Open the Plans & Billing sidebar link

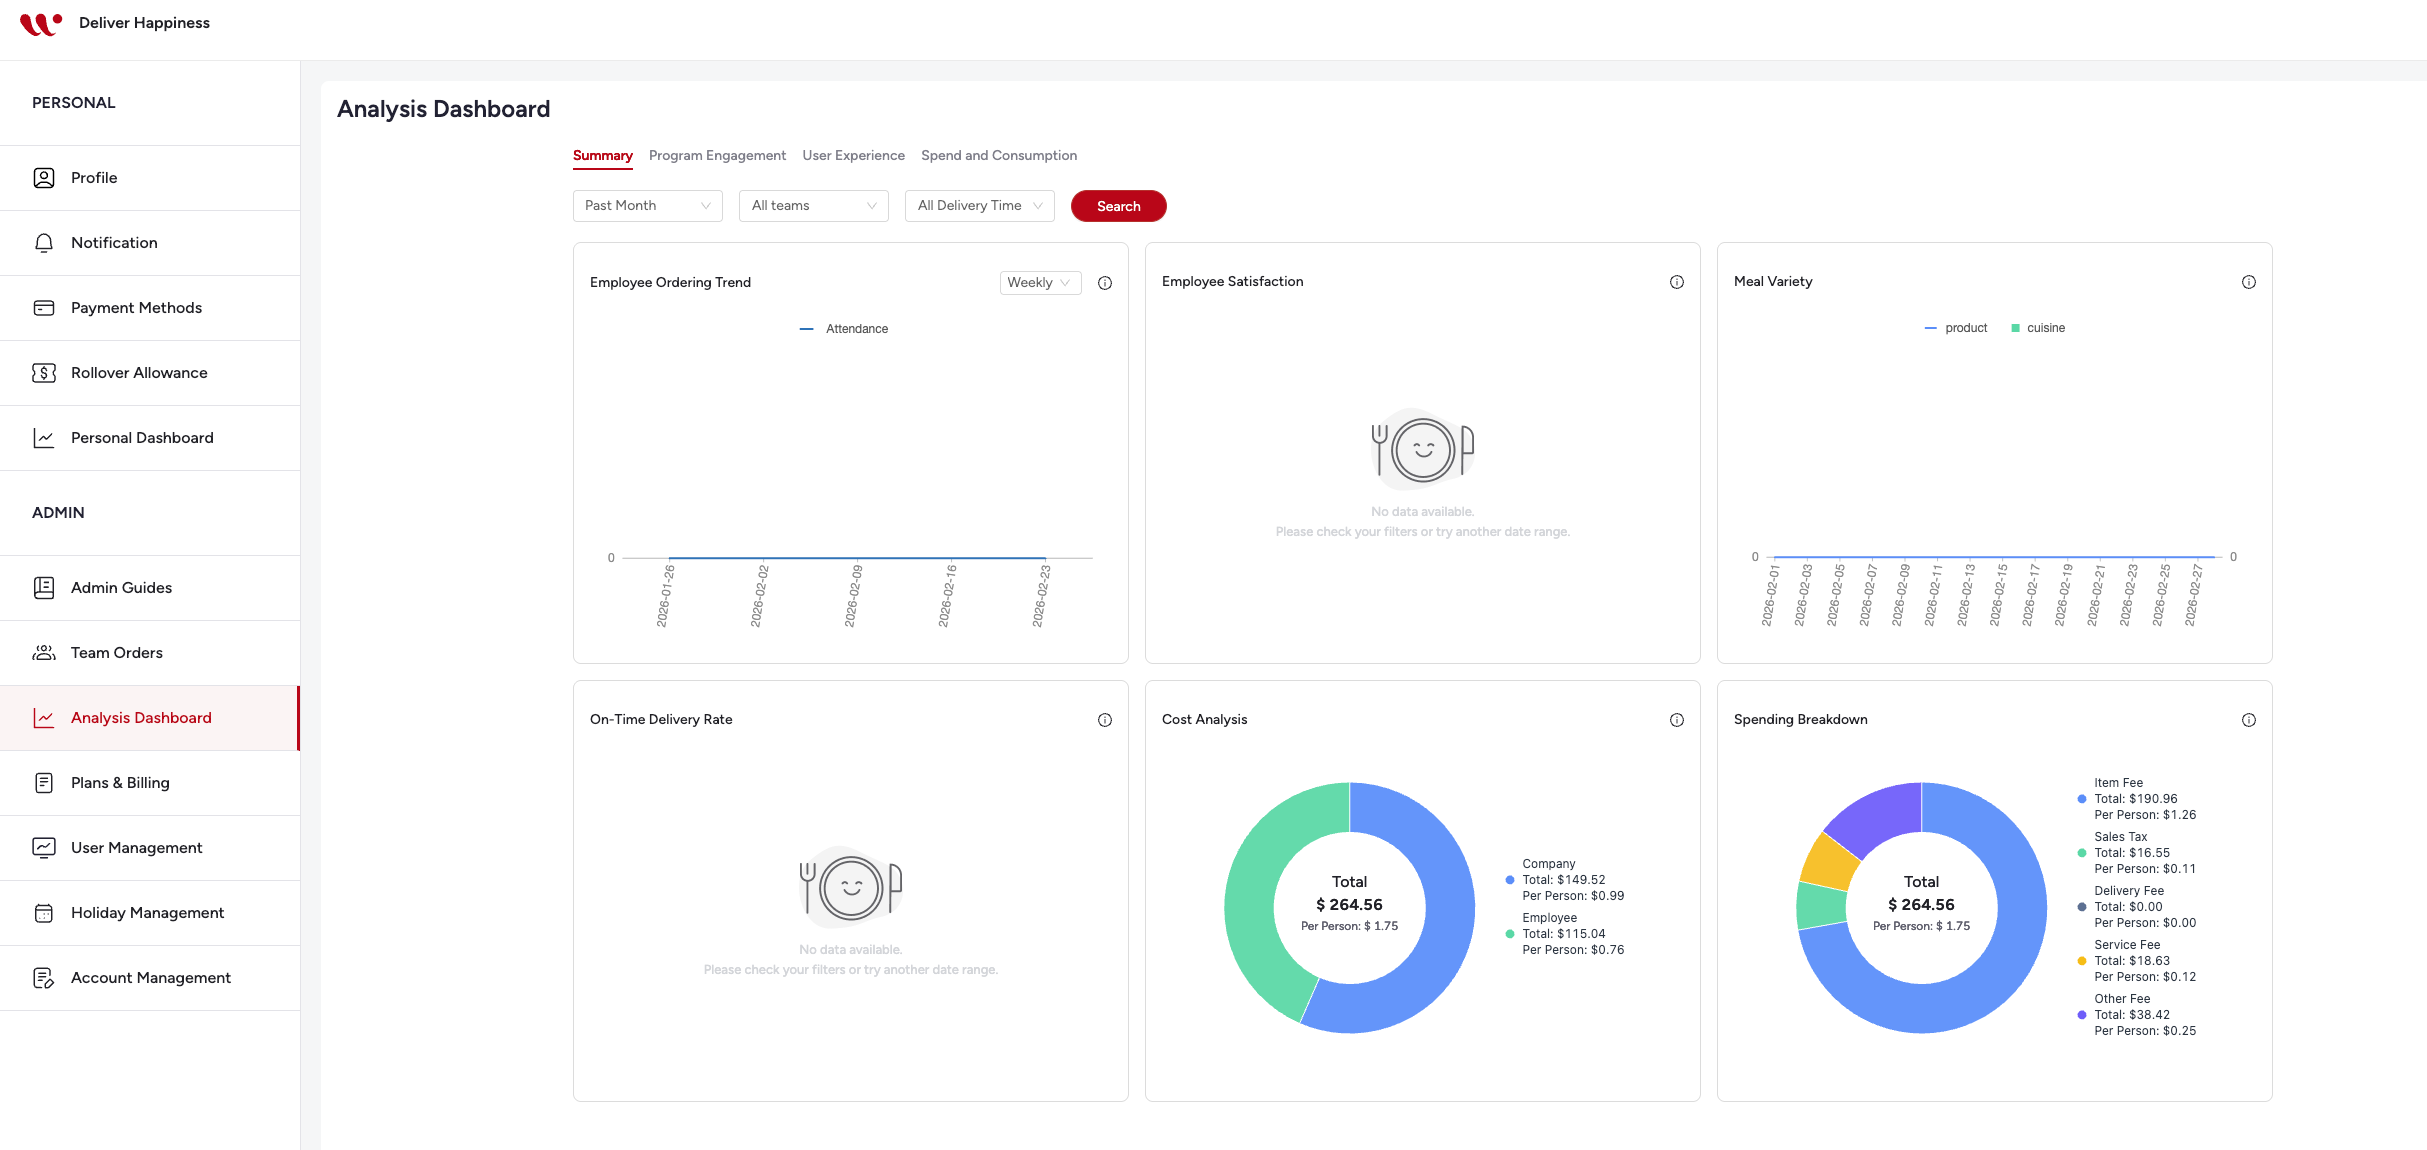(x=150, y=783)
